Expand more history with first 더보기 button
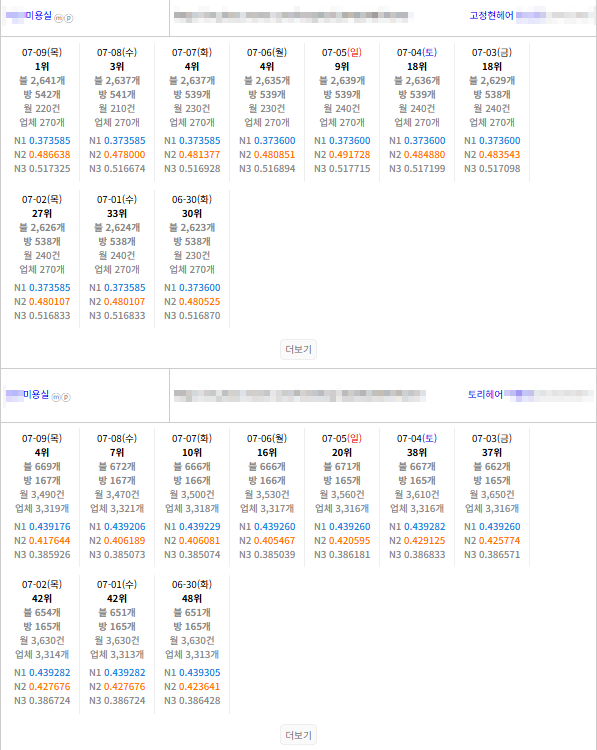Image resolution: width=597 pixels, height=750 pixels. pyautogui.click(x=298, y=350)
